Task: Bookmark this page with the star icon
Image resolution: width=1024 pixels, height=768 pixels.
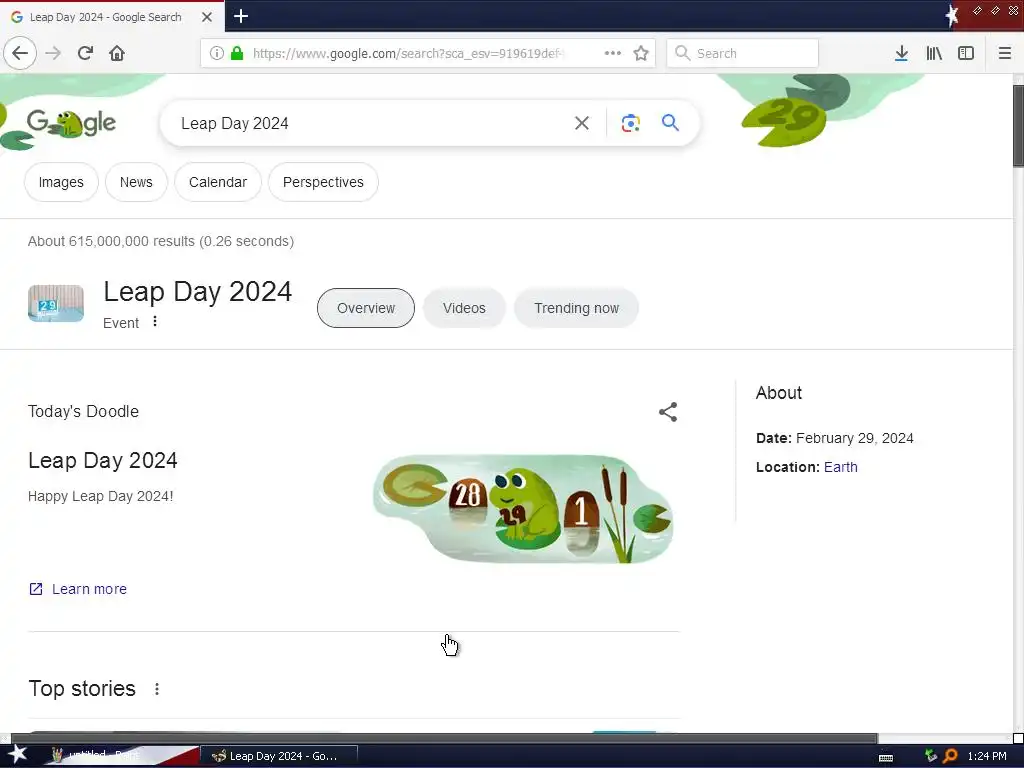Action: tap(641, 53)
